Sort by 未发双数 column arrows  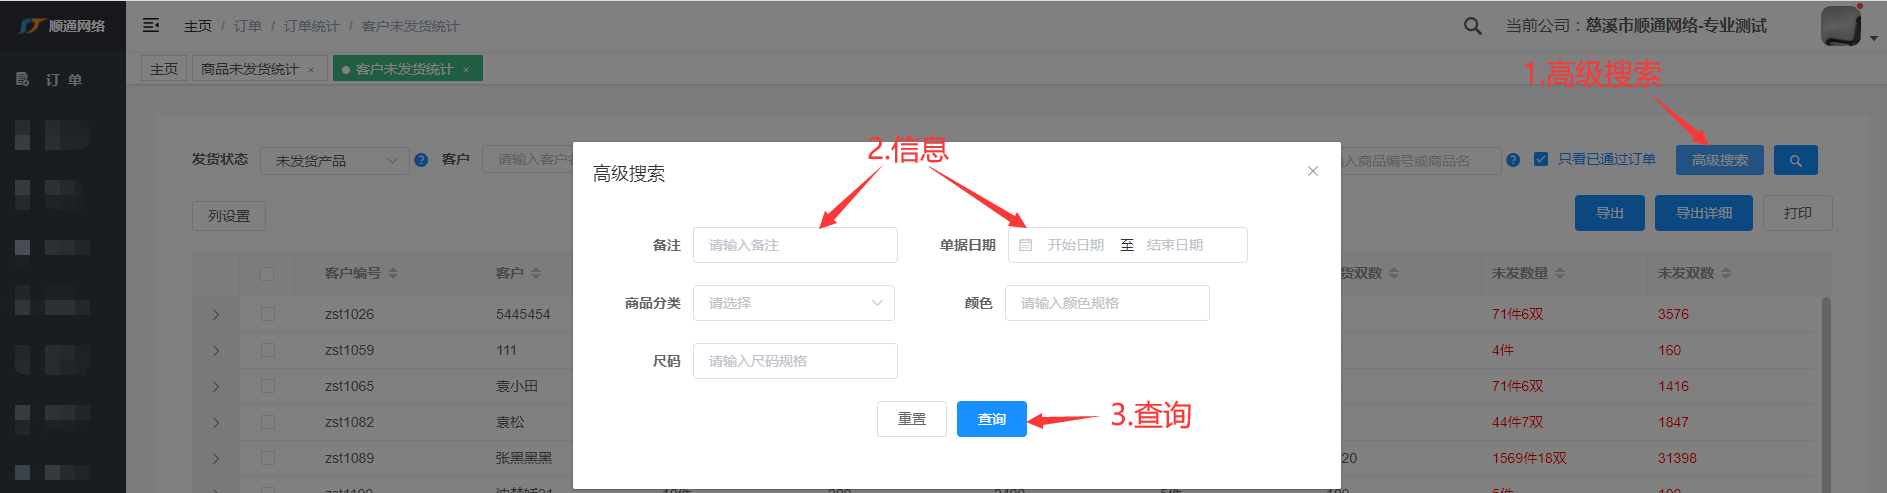[1726, 273]
